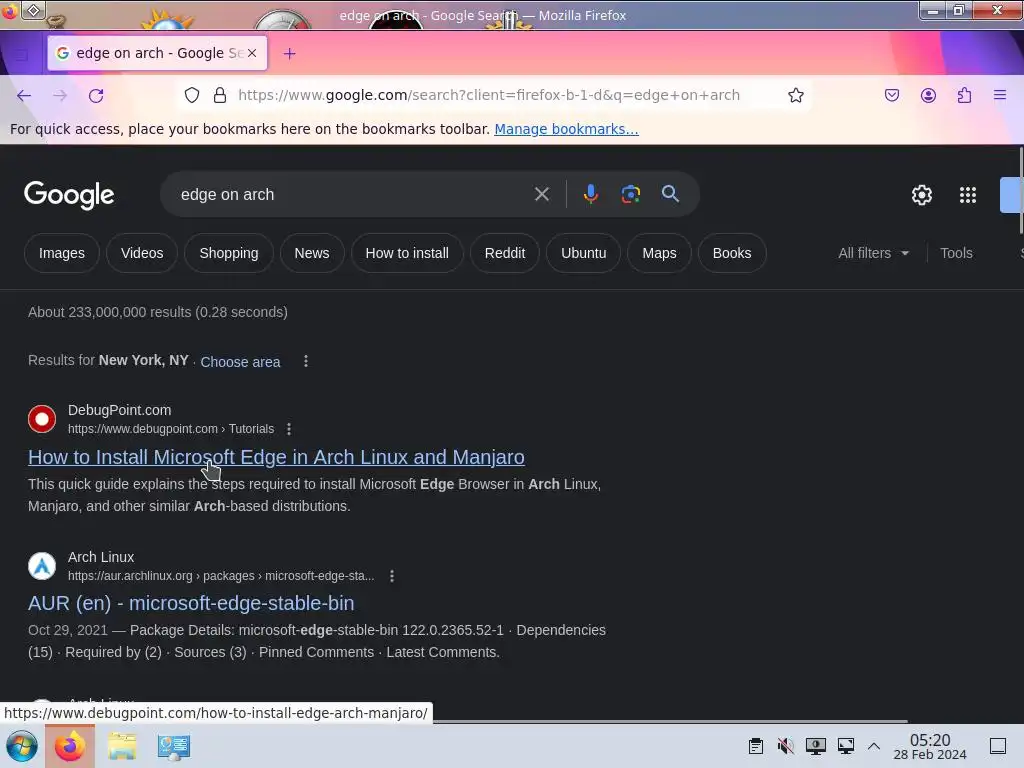Open the taskbar file manager
1024x768 pixels.
click(x=121, y=746)
